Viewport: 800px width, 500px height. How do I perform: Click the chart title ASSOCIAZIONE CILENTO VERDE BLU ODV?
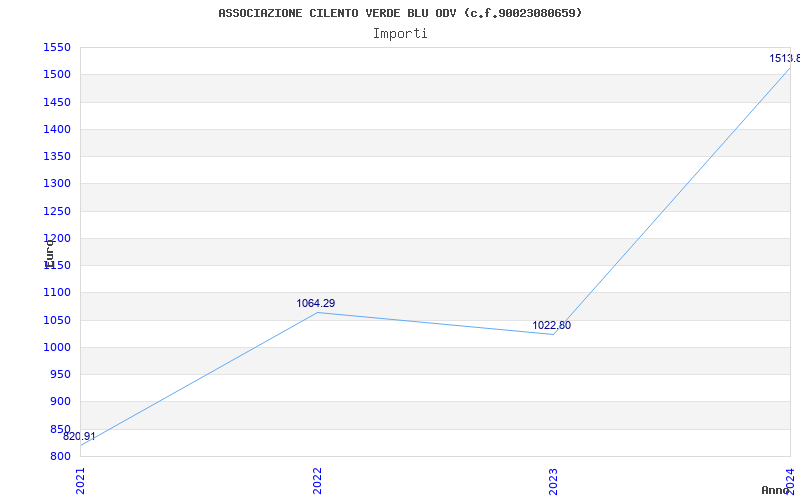pos(400,13)
